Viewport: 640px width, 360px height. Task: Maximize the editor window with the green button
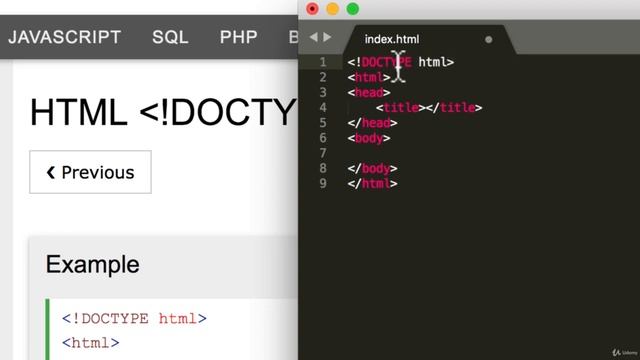click(x=353, y=9)
